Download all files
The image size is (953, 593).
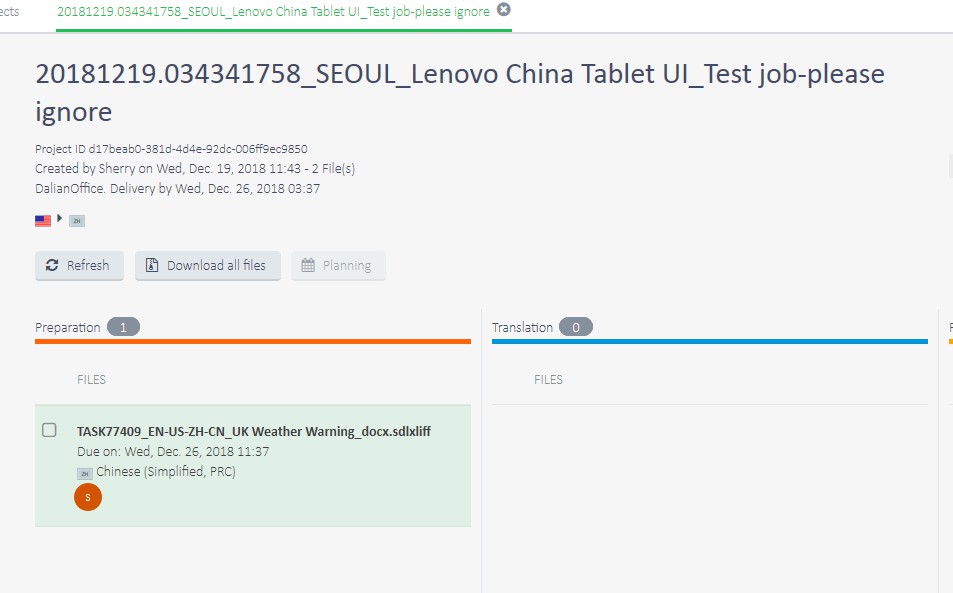point(208,266)
